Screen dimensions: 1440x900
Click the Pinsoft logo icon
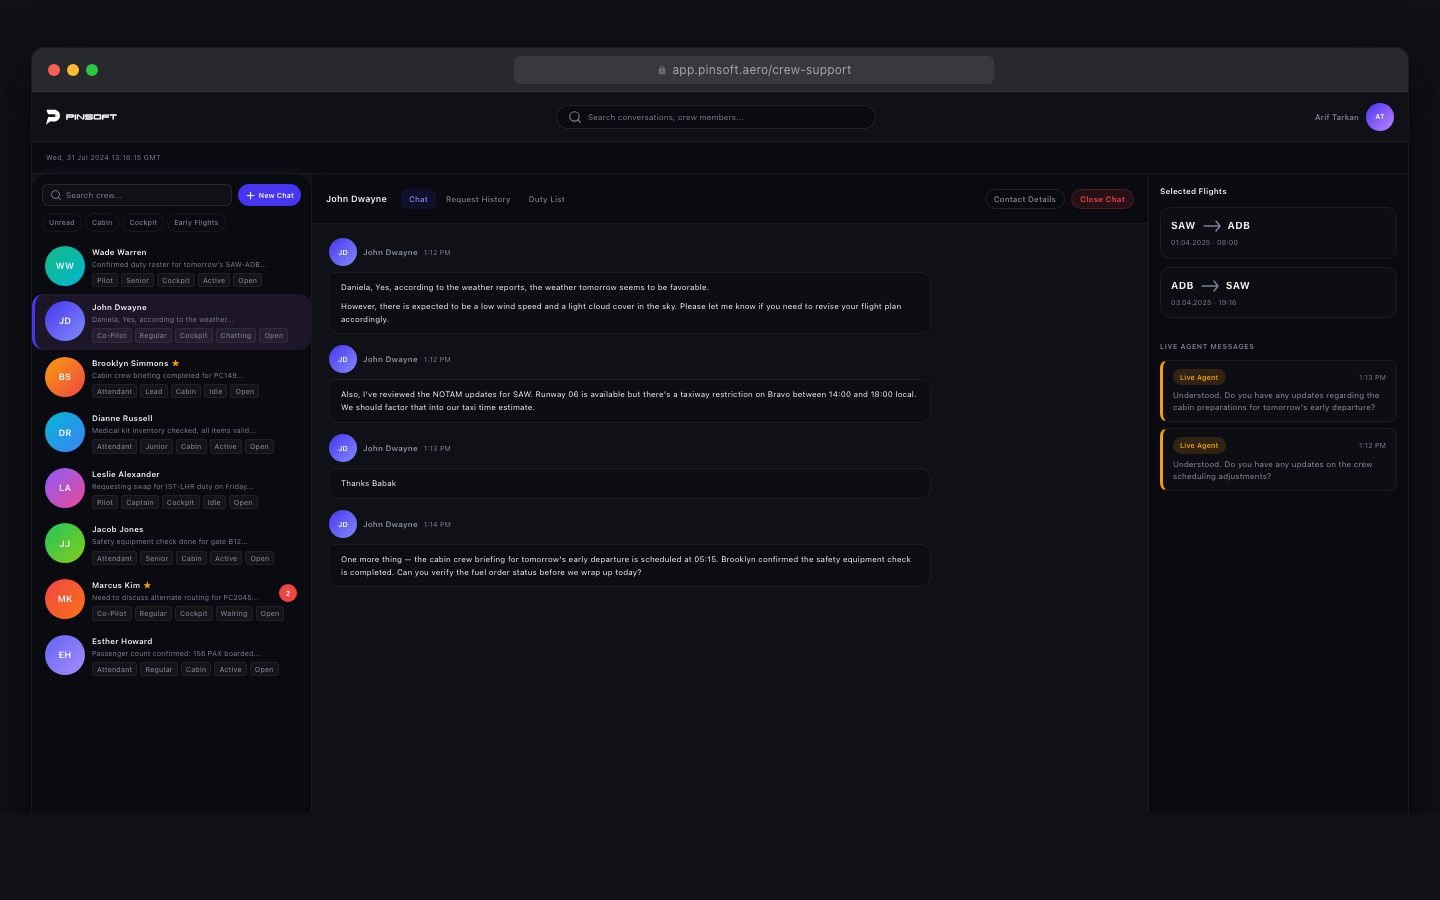point(53,117)
